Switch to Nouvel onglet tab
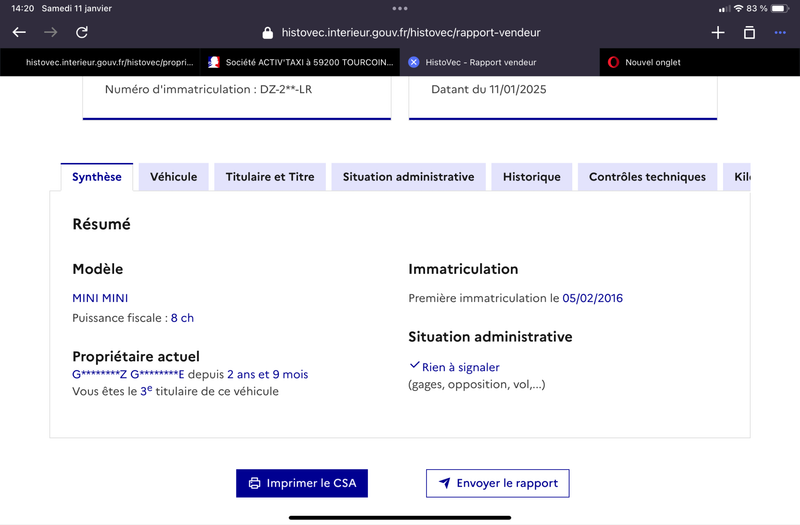Screen dimensions: 800x525 [700, 62]
